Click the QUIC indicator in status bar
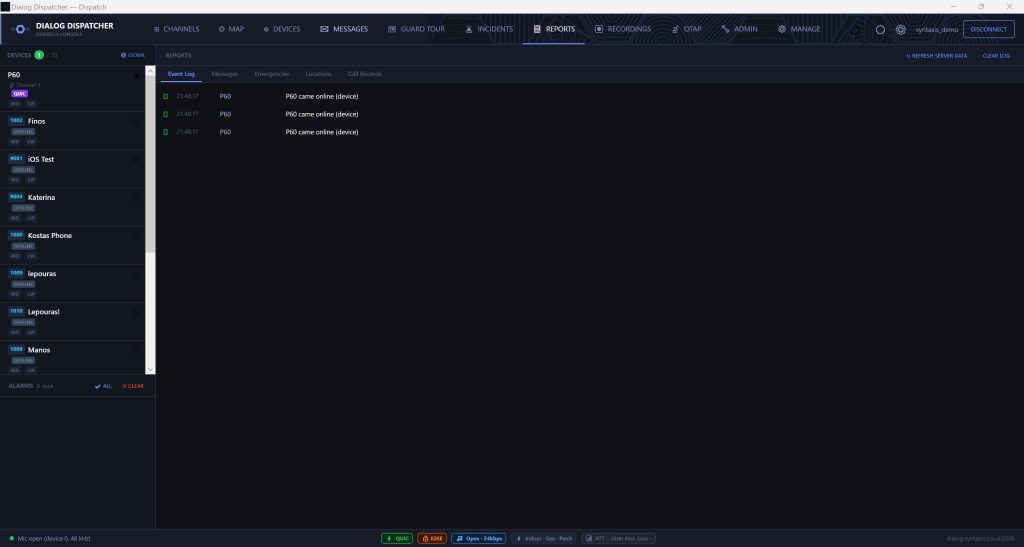The height and width of the screenshot is (547, 1024). click(x=397, y=539)
